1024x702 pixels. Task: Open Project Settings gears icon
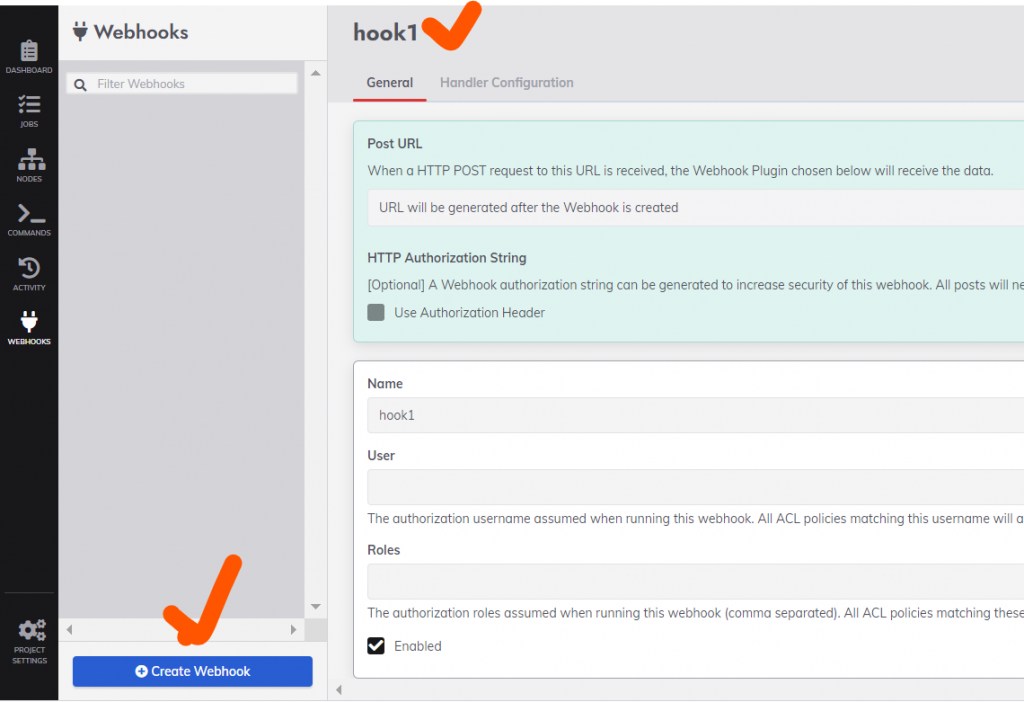30,631
